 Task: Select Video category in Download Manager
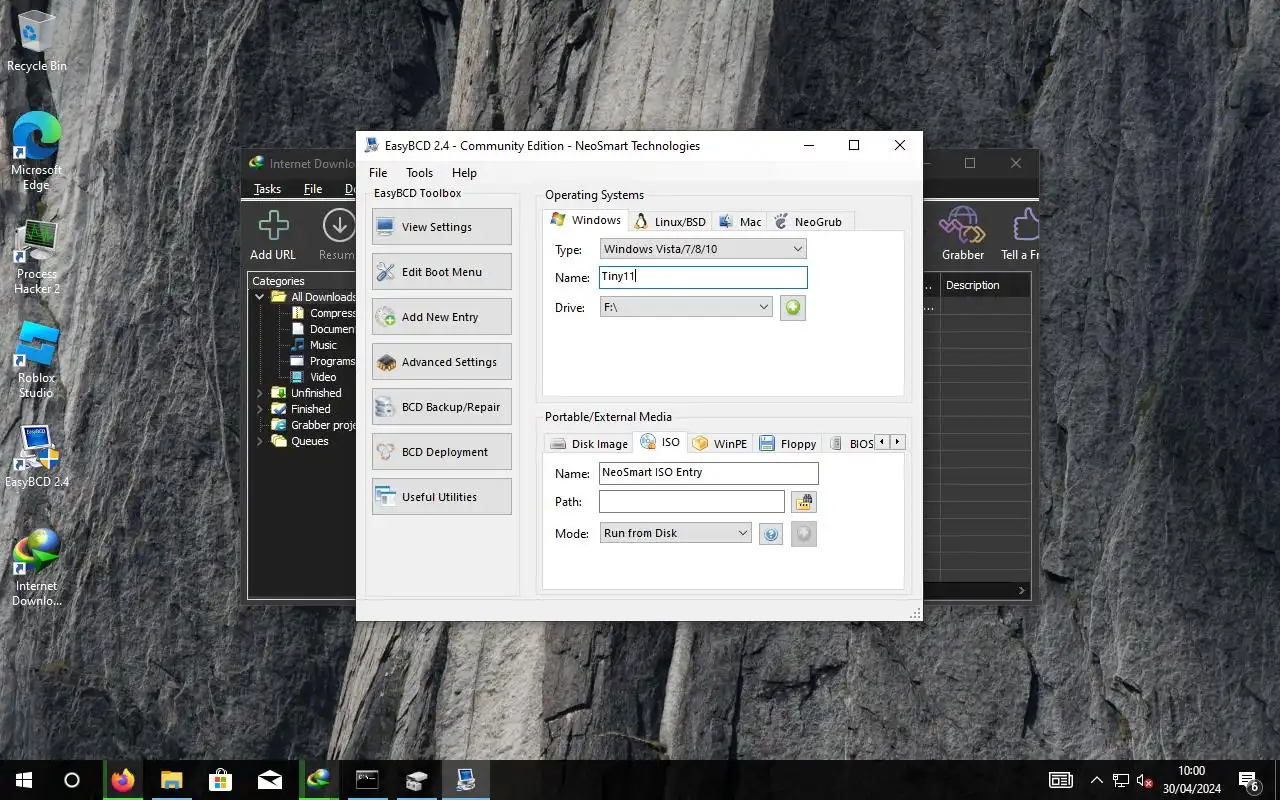click(x=323, y=377)
